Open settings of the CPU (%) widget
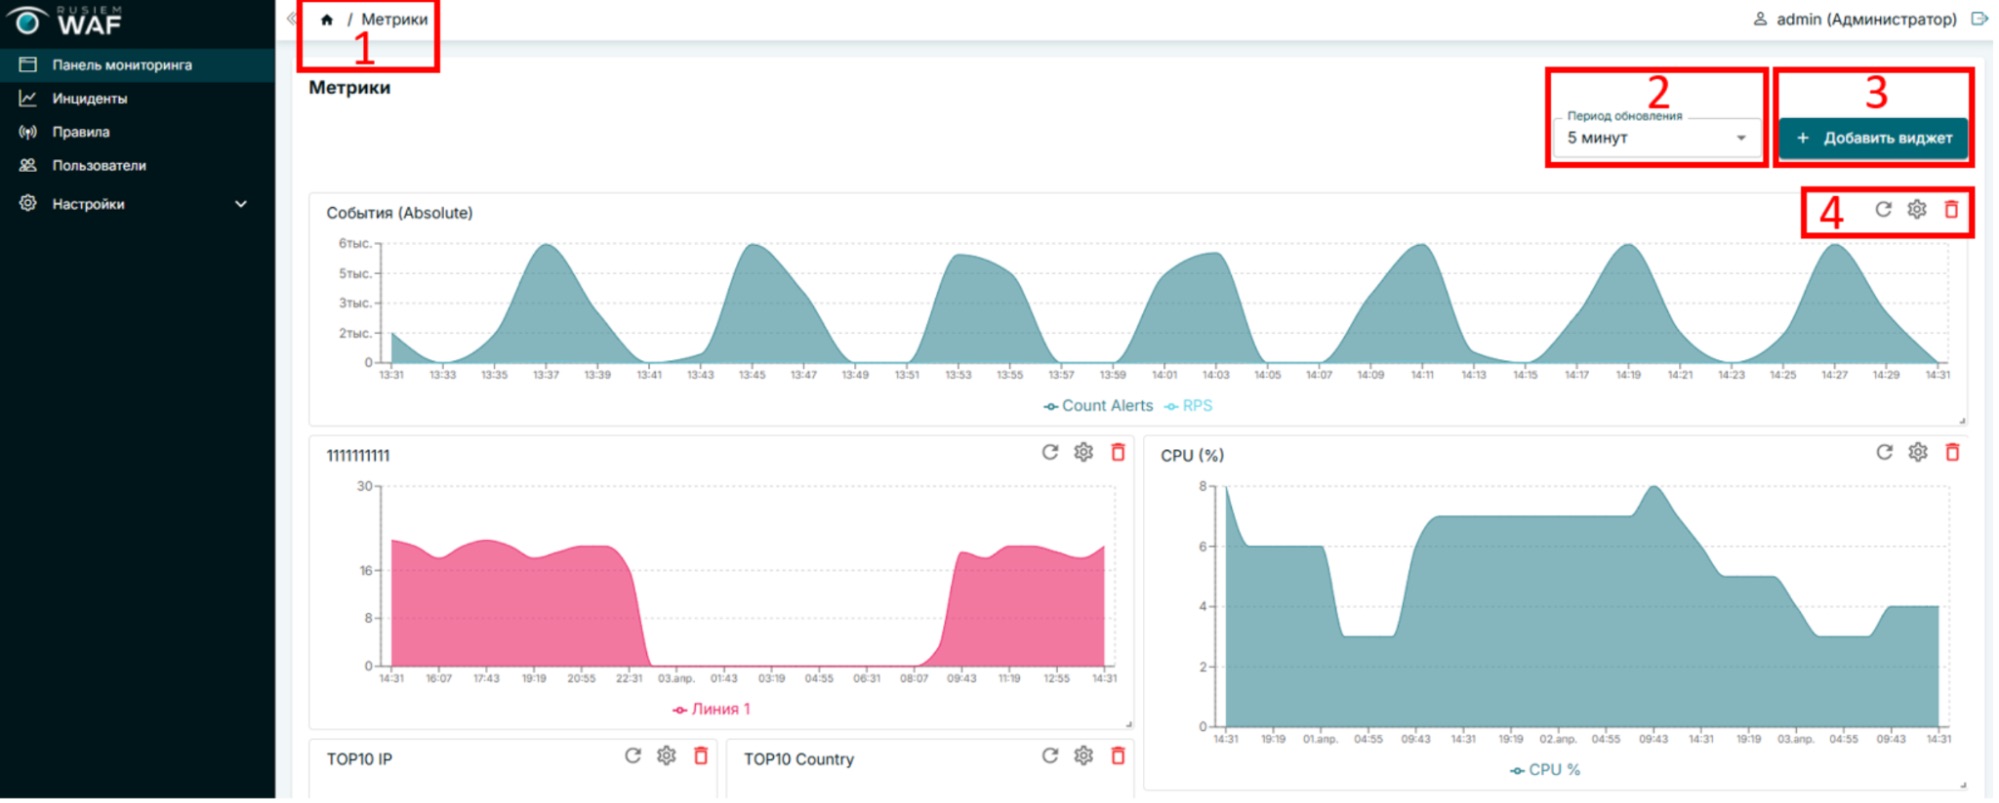The width and height of the screenshot is (1999, 803). [x=1918, y=452]
